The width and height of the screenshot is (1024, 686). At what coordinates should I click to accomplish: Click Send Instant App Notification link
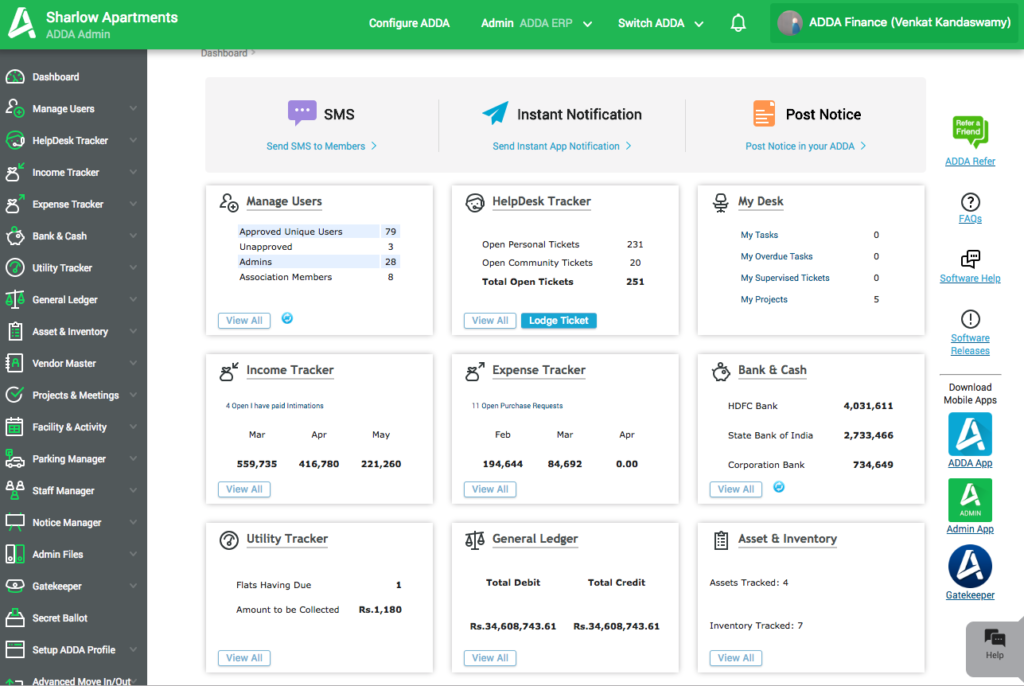coord(562,146)
